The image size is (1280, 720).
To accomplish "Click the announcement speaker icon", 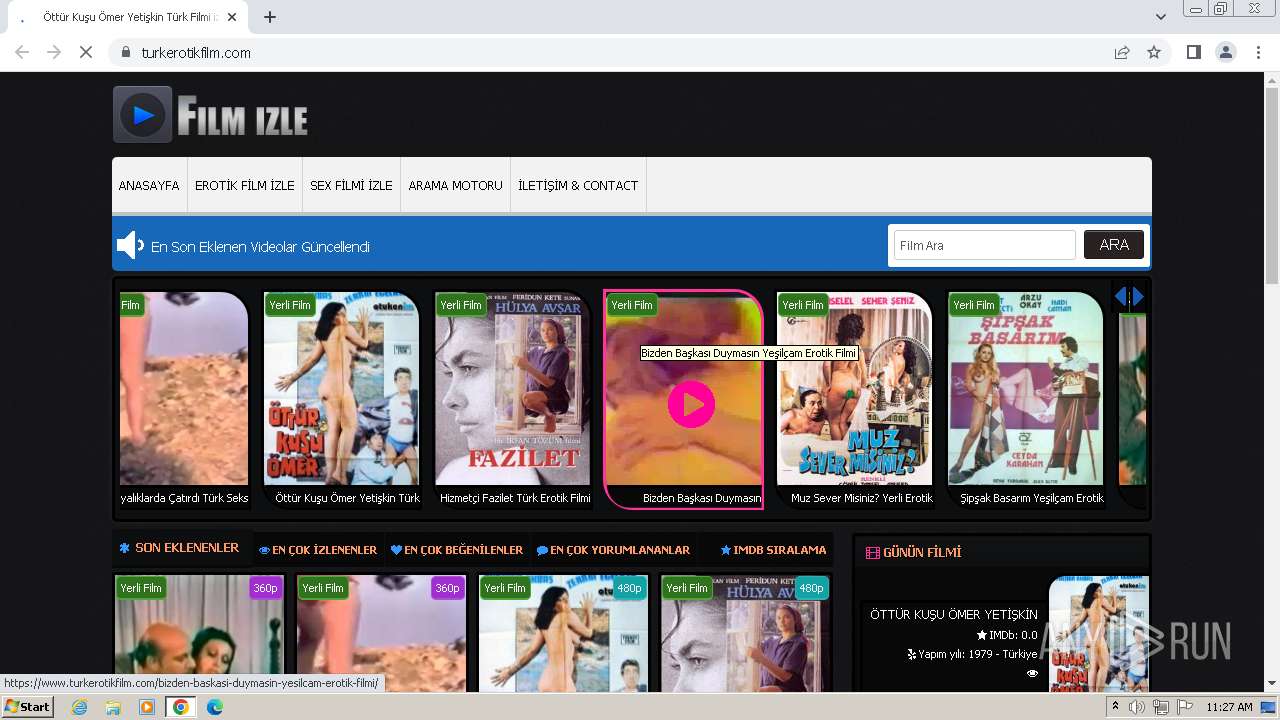I will pos(130,245).
